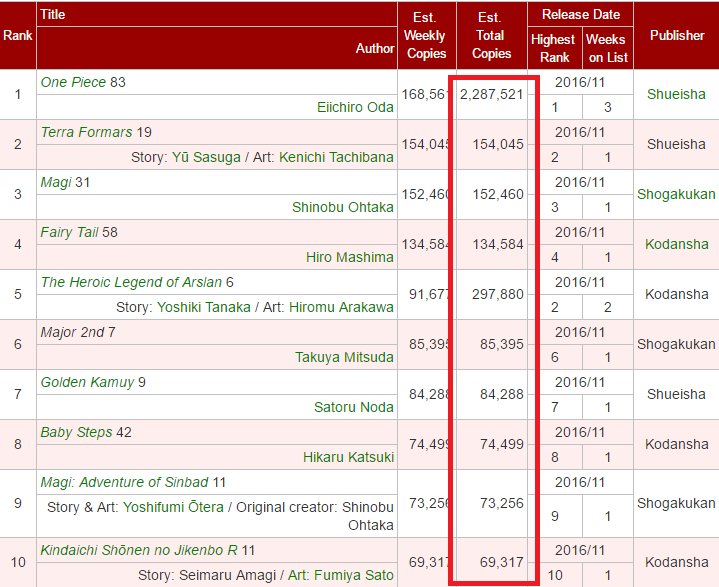Select total copies value 69,317

point(502,562)
